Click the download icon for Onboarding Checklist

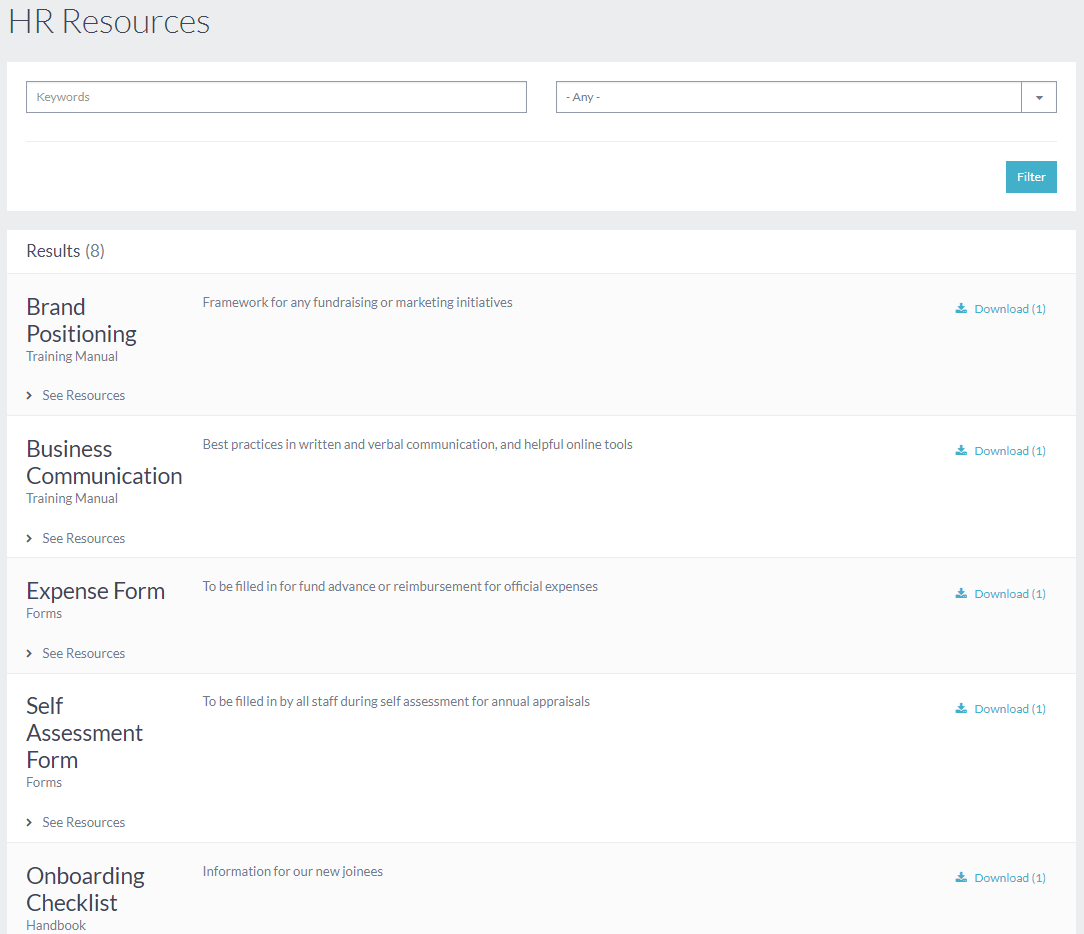click(961, 877)
